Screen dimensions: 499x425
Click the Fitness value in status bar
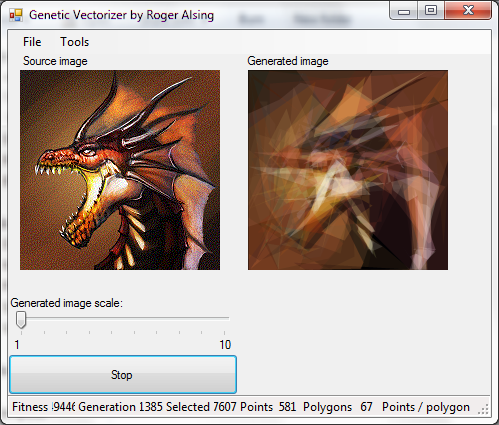pos(64,407)
